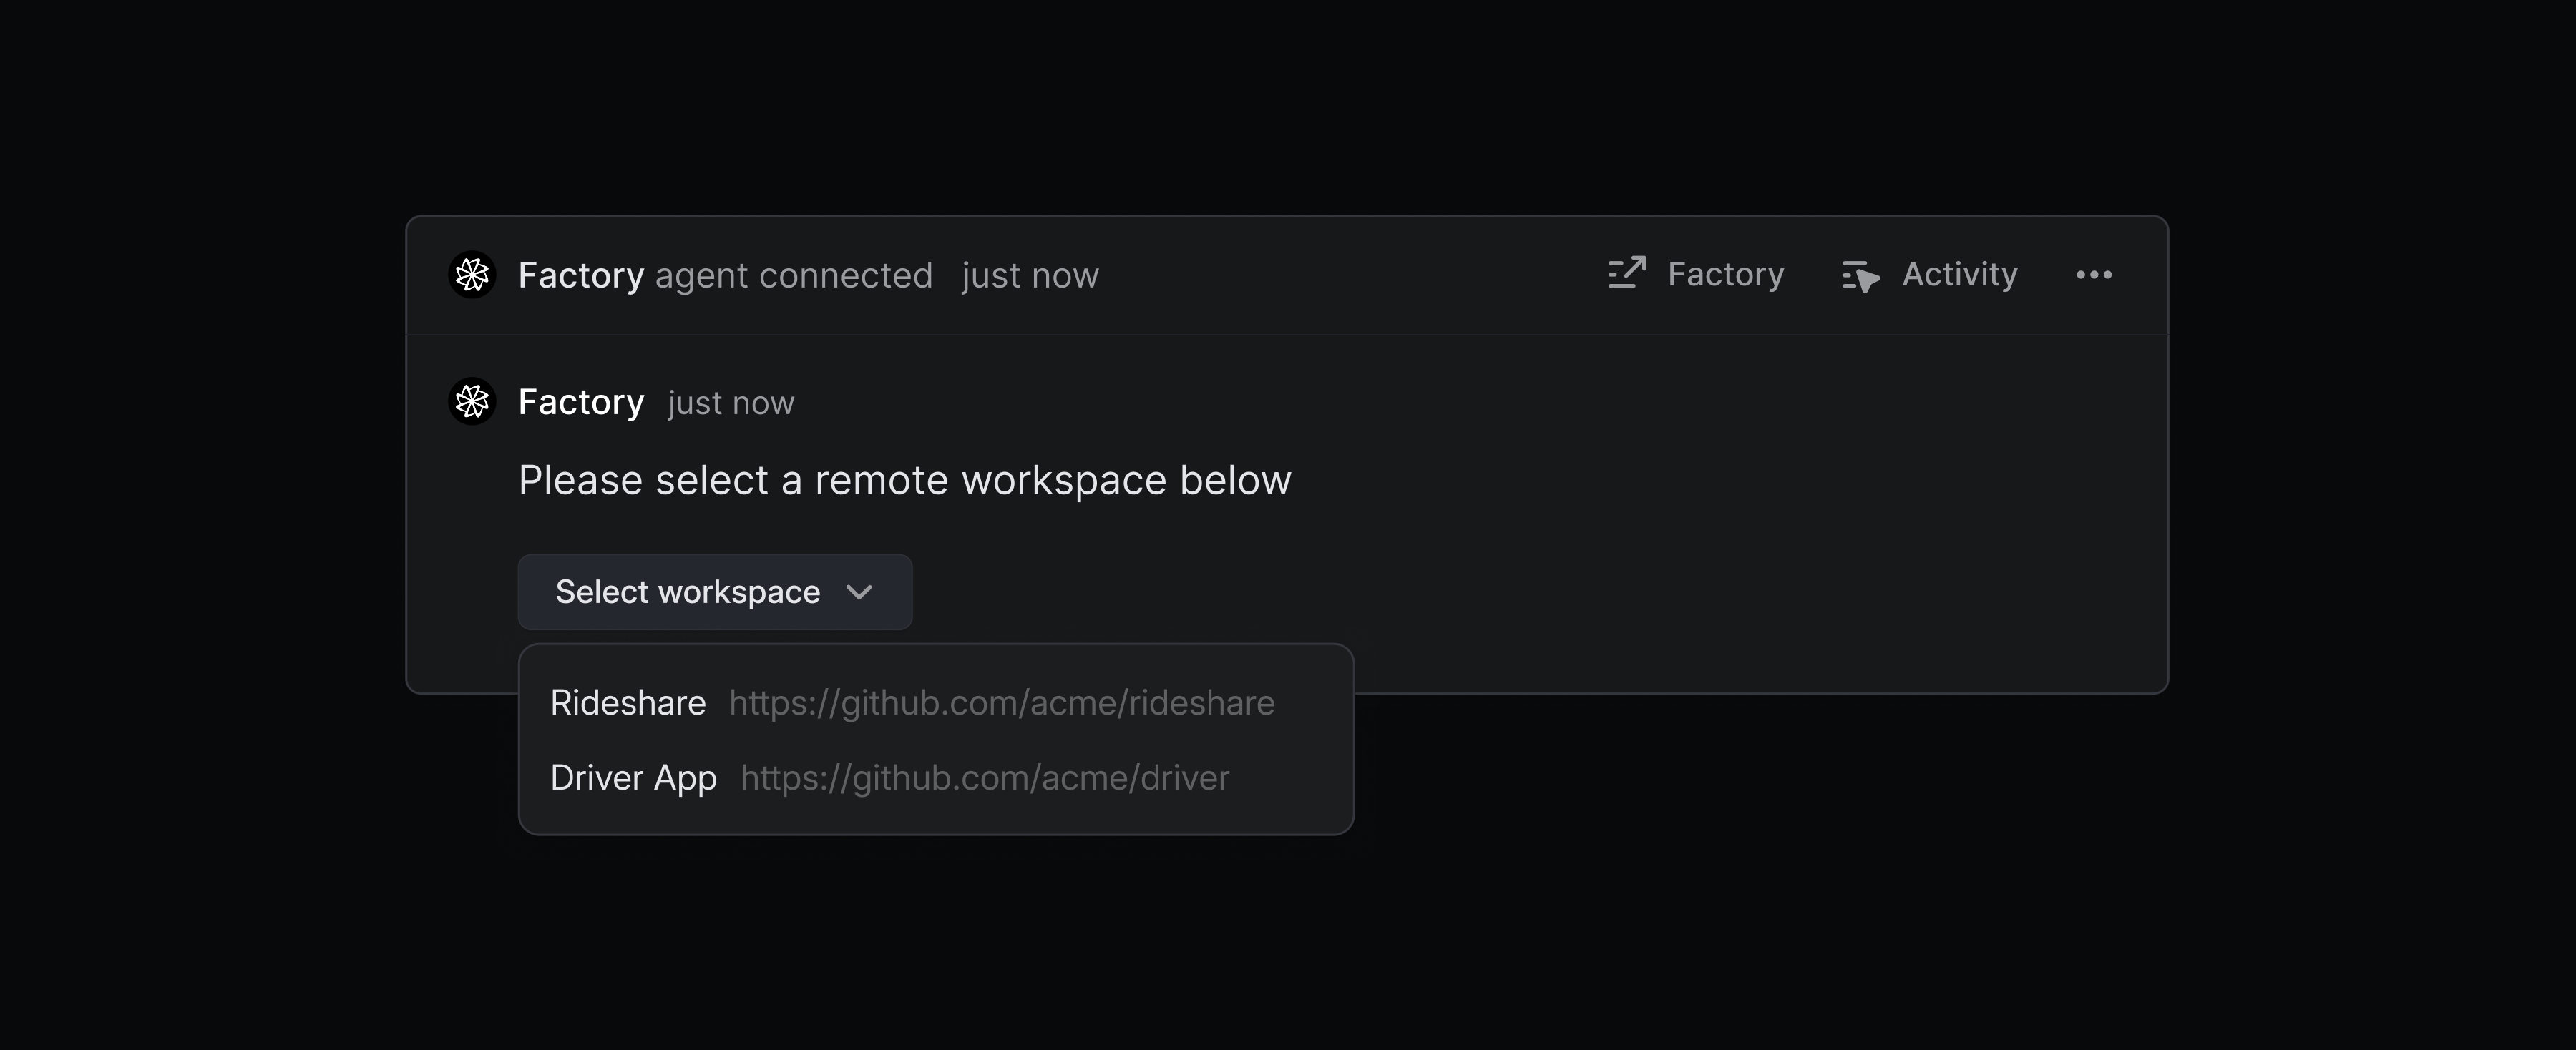The image size is (2576, 1050).
Task: Click the acme/rideshare GitHub URL
Action: tap(1002, 702)
